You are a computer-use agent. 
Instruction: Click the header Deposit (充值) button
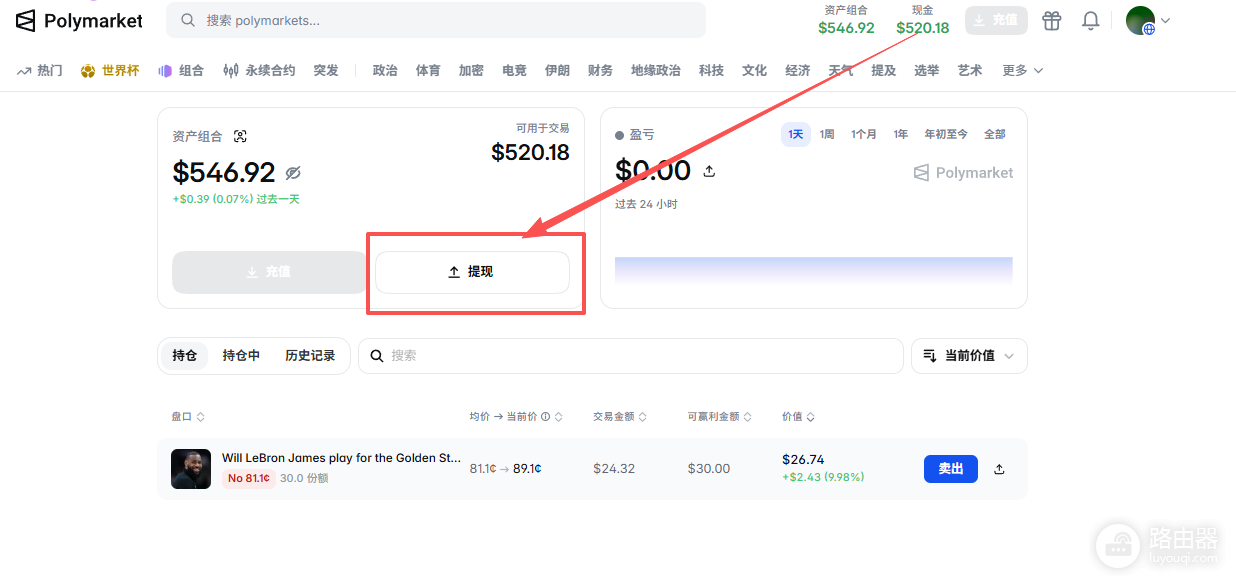pos(996,20)
